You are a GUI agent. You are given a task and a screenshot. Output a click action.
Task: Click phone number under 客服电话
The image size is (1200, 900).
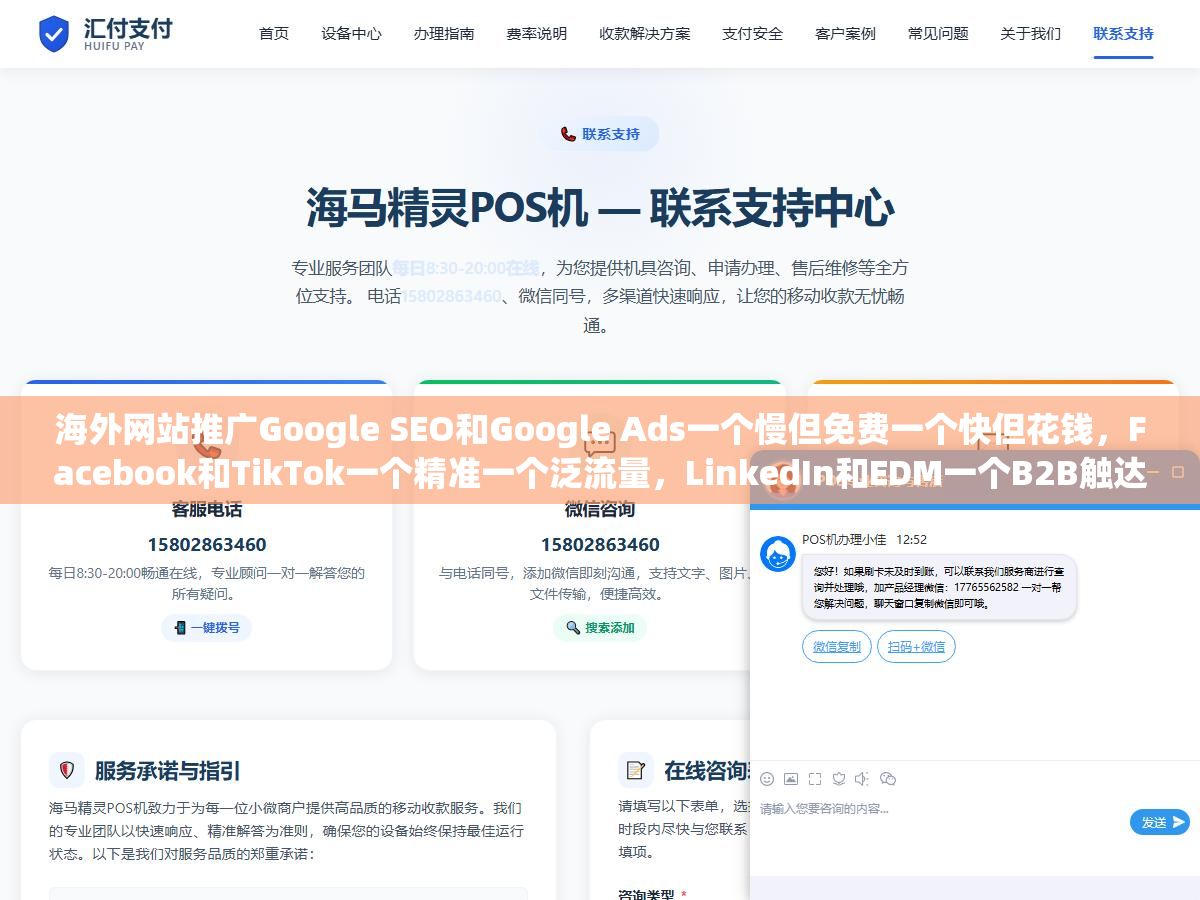pos(207,545)
